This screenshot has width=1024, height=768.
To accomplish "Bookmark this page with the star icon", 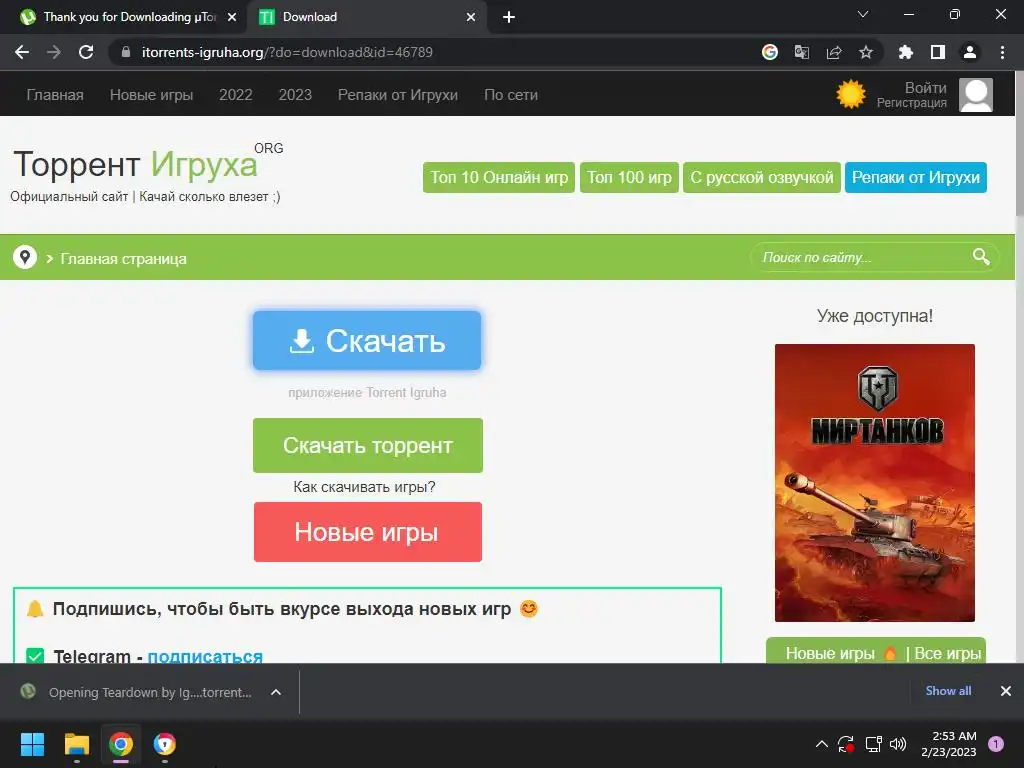I will (866, 52).
